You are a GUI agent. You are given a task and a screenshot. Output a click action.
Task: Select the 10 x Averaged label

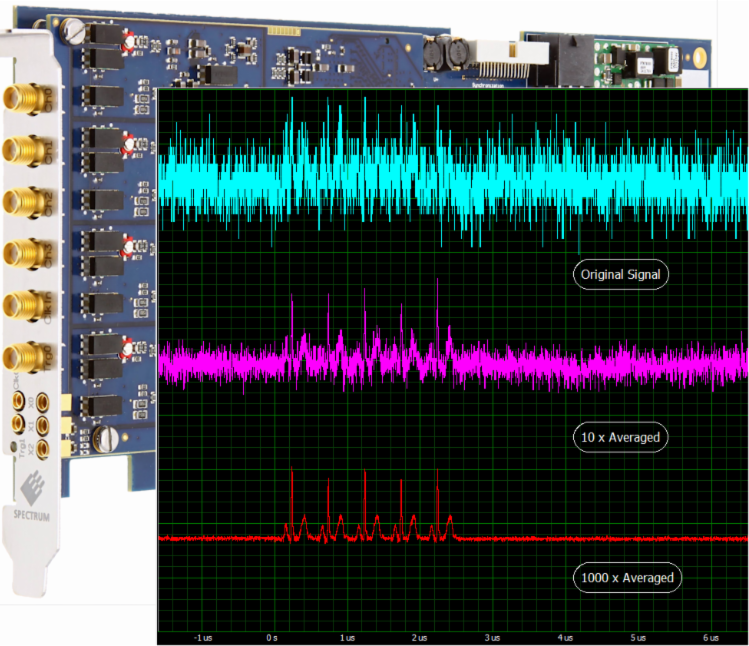point(620,437)
